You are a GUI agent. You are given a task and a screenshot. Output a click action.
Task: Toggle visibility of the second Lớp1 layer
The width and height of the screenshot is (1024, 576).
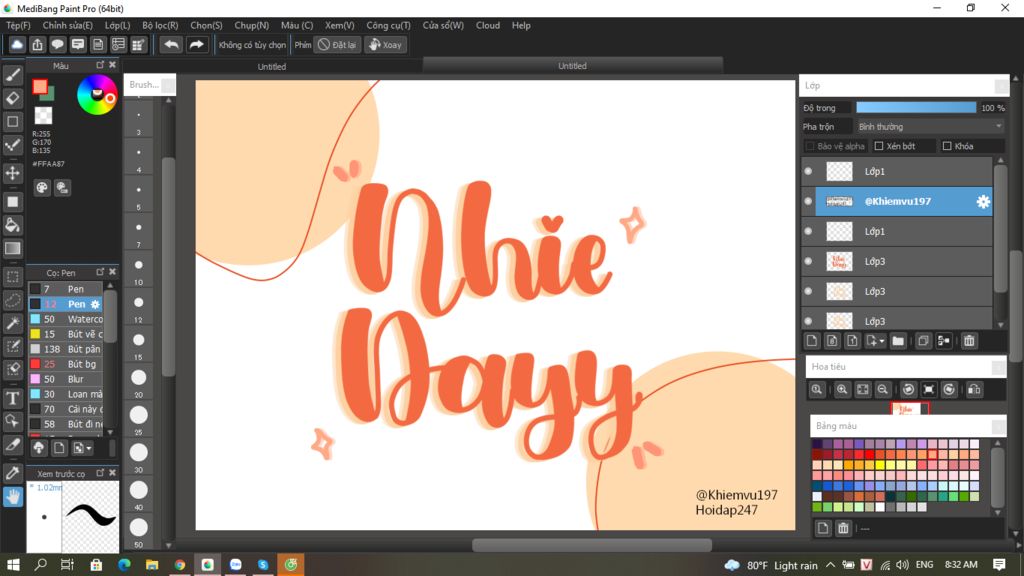click(x=808, y=231)
